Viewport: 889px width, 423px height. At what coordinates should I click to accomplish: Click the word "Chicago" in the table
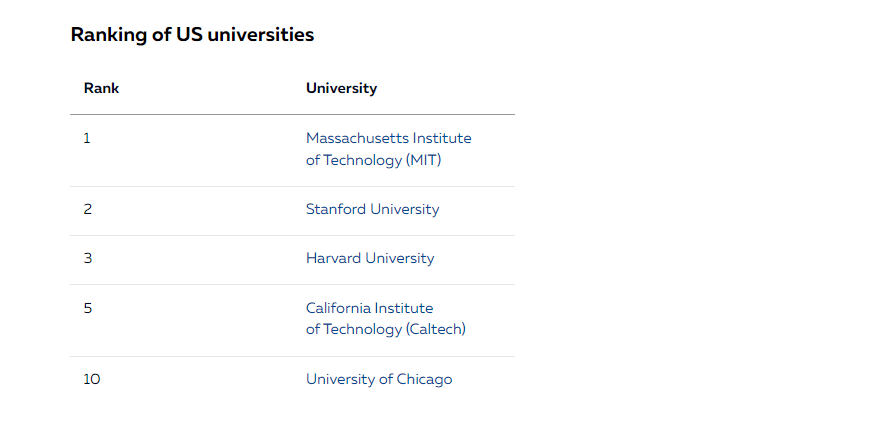point(424,379)
